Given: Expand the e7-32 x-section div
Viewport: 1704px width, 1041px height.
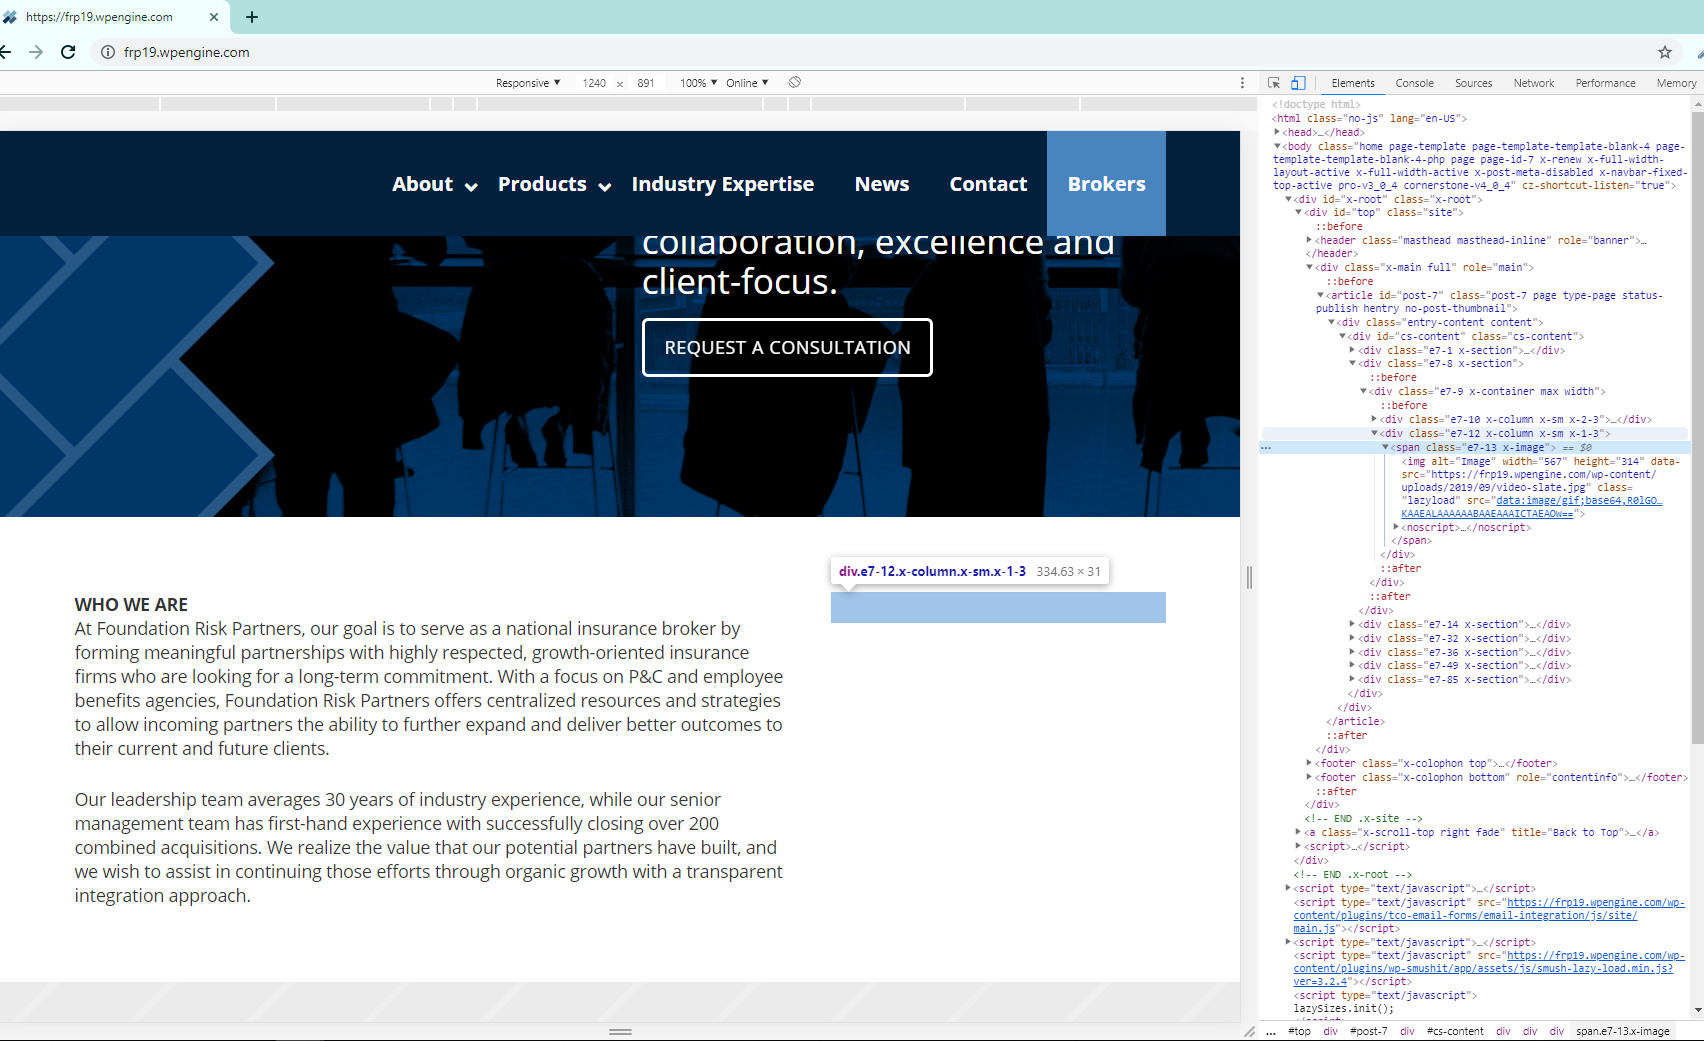Looking at the screenshot, I should coord(1352,638).
